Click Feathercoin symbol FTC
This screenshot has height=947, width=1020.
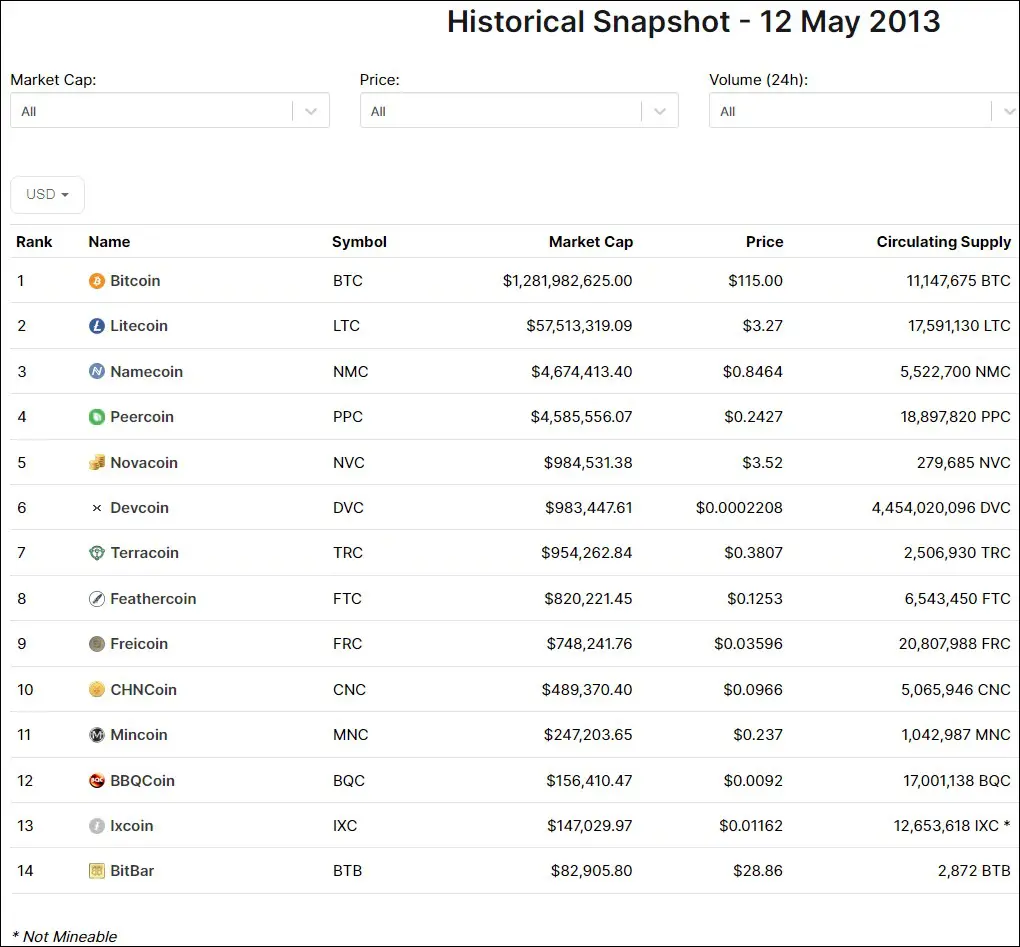(347, 598)
